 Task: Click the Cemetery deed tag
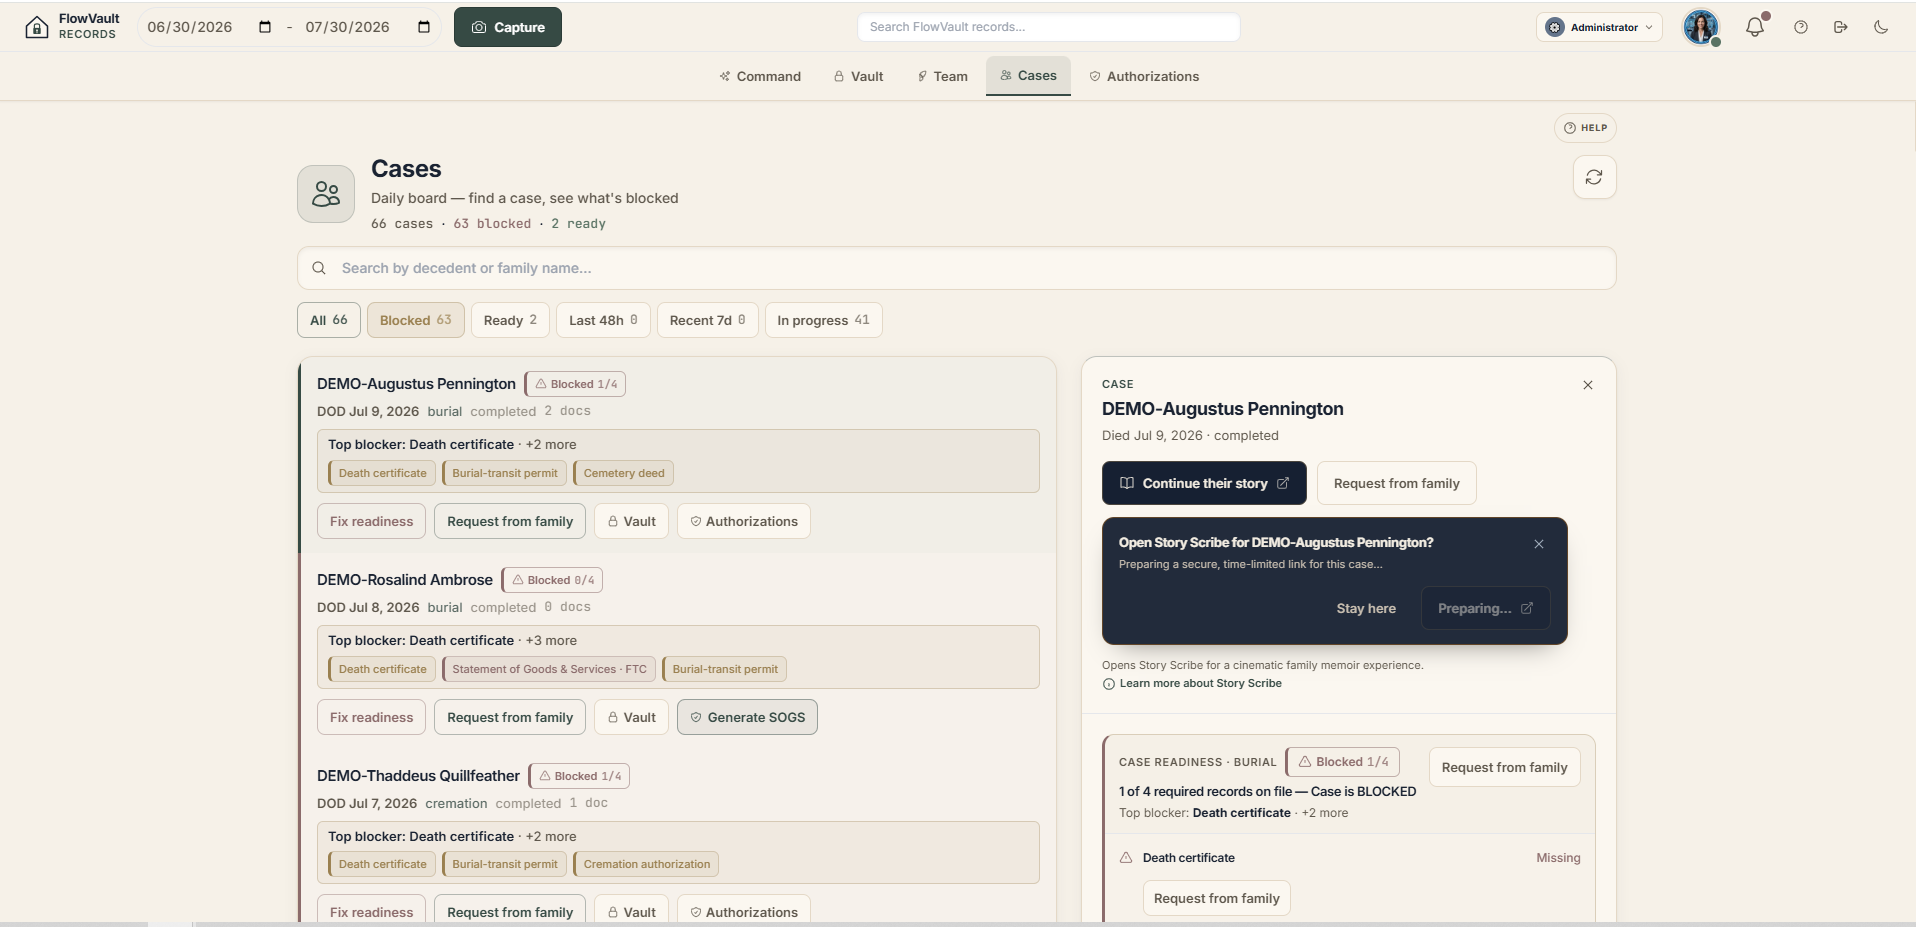(x=623, y=473)
